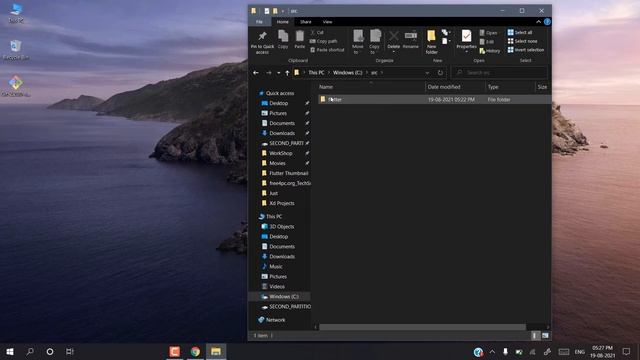Click the Search src field
The image size is (640, 360).
click(500, 73)
